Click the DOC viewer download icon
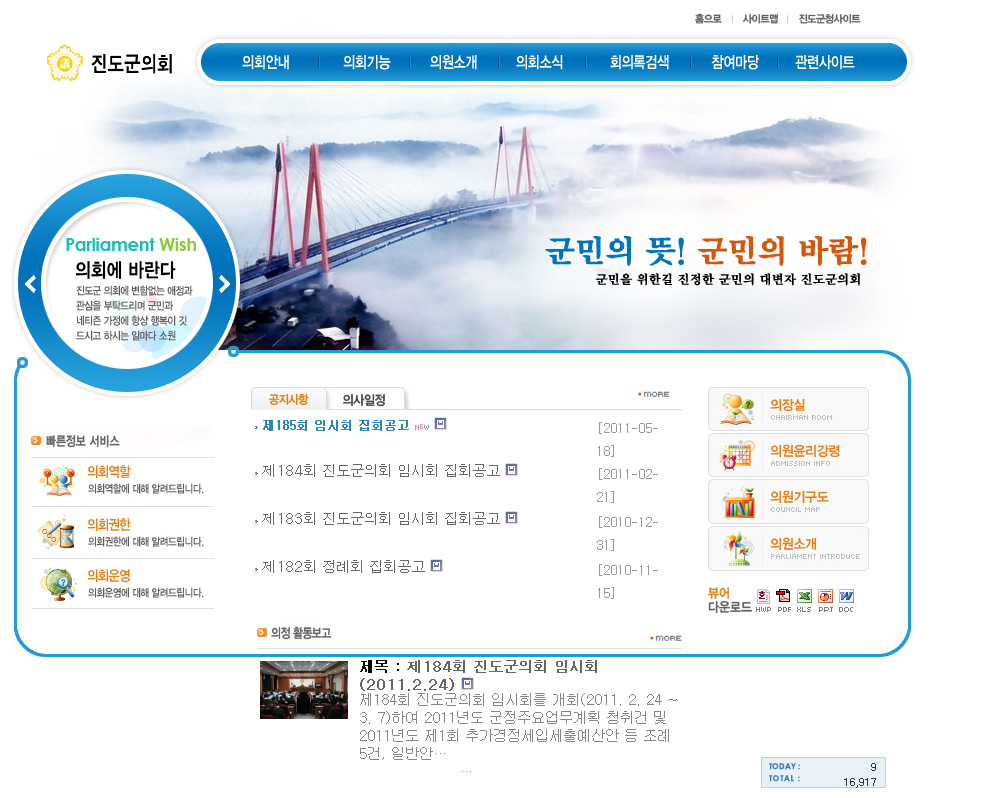The image size is (993, 798). tap(845, 596)
